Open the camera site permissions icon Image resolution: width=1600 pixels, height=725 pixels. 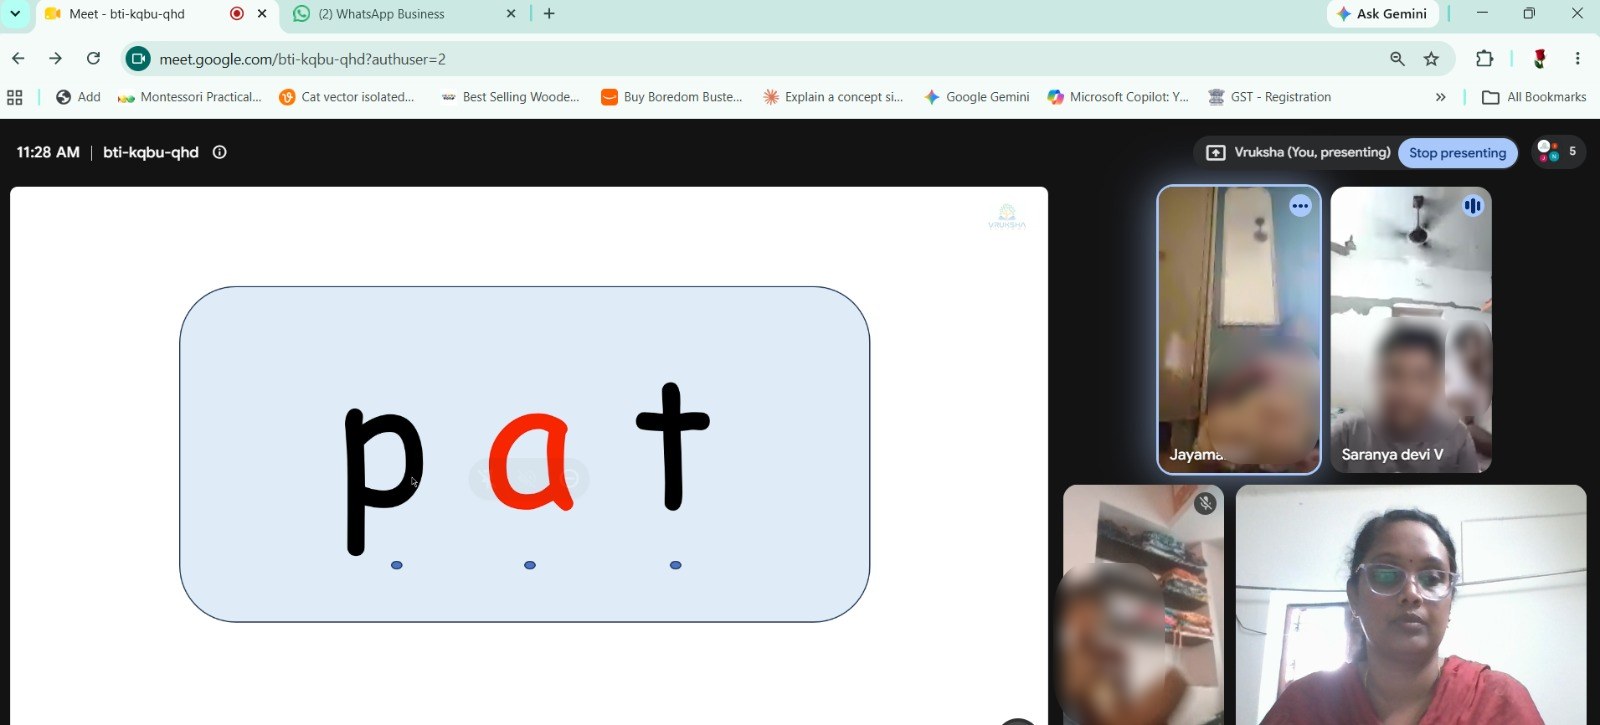tap(138, 59)
